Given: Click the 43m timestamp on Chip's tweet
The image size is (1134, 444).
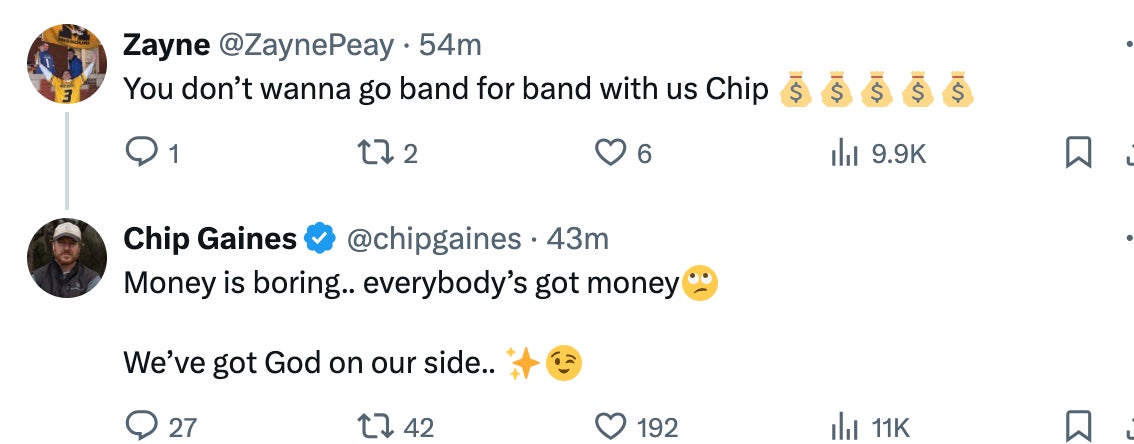Looking at the screenshot, I should pos(578,239).
